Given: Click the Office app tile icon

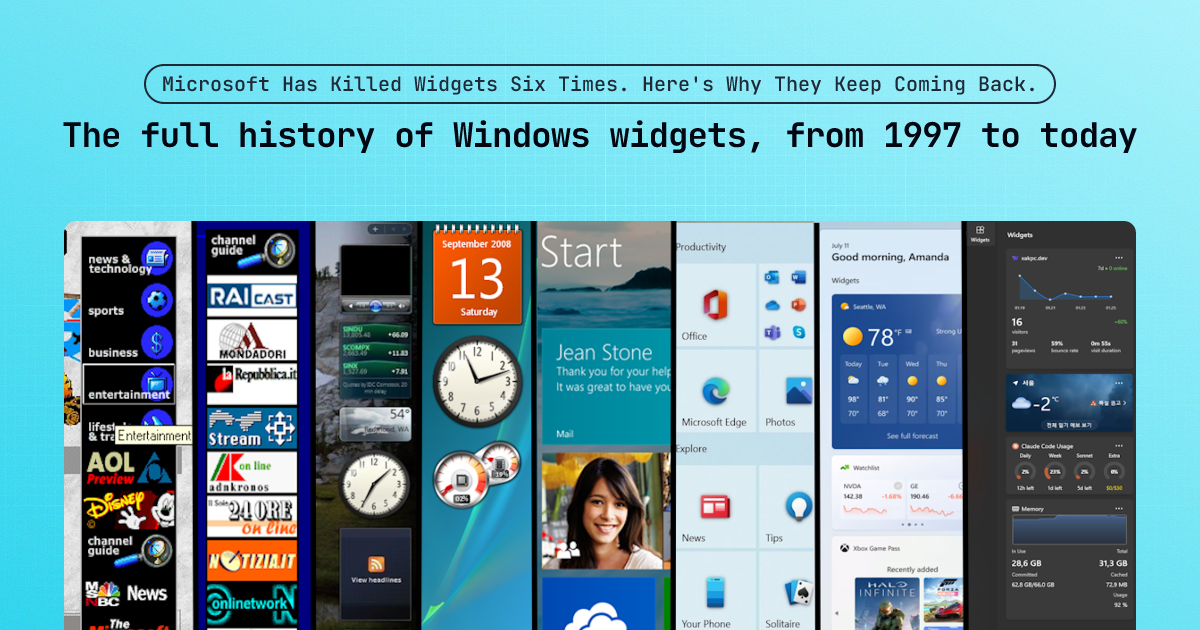Looking at the screenshot, I should [715, 304].
